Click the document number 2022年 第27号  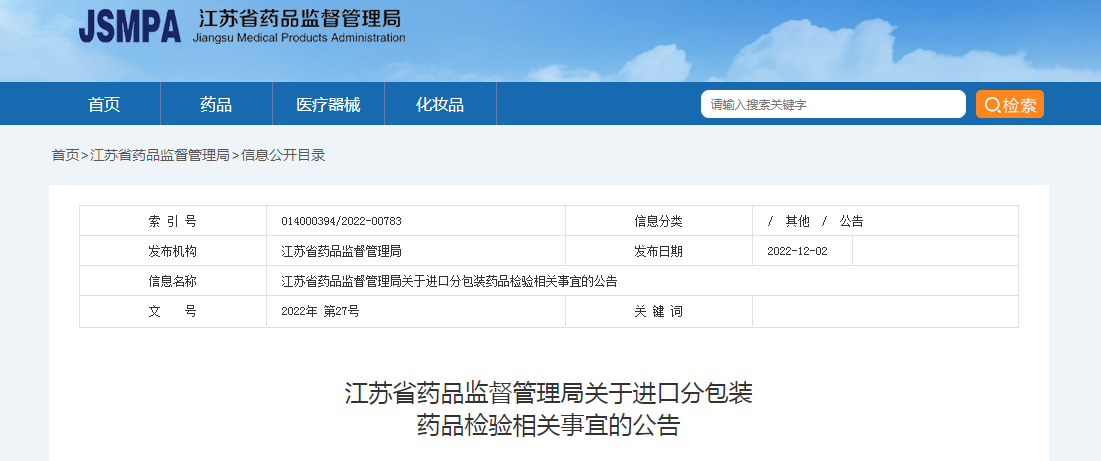tap(320, 312)
